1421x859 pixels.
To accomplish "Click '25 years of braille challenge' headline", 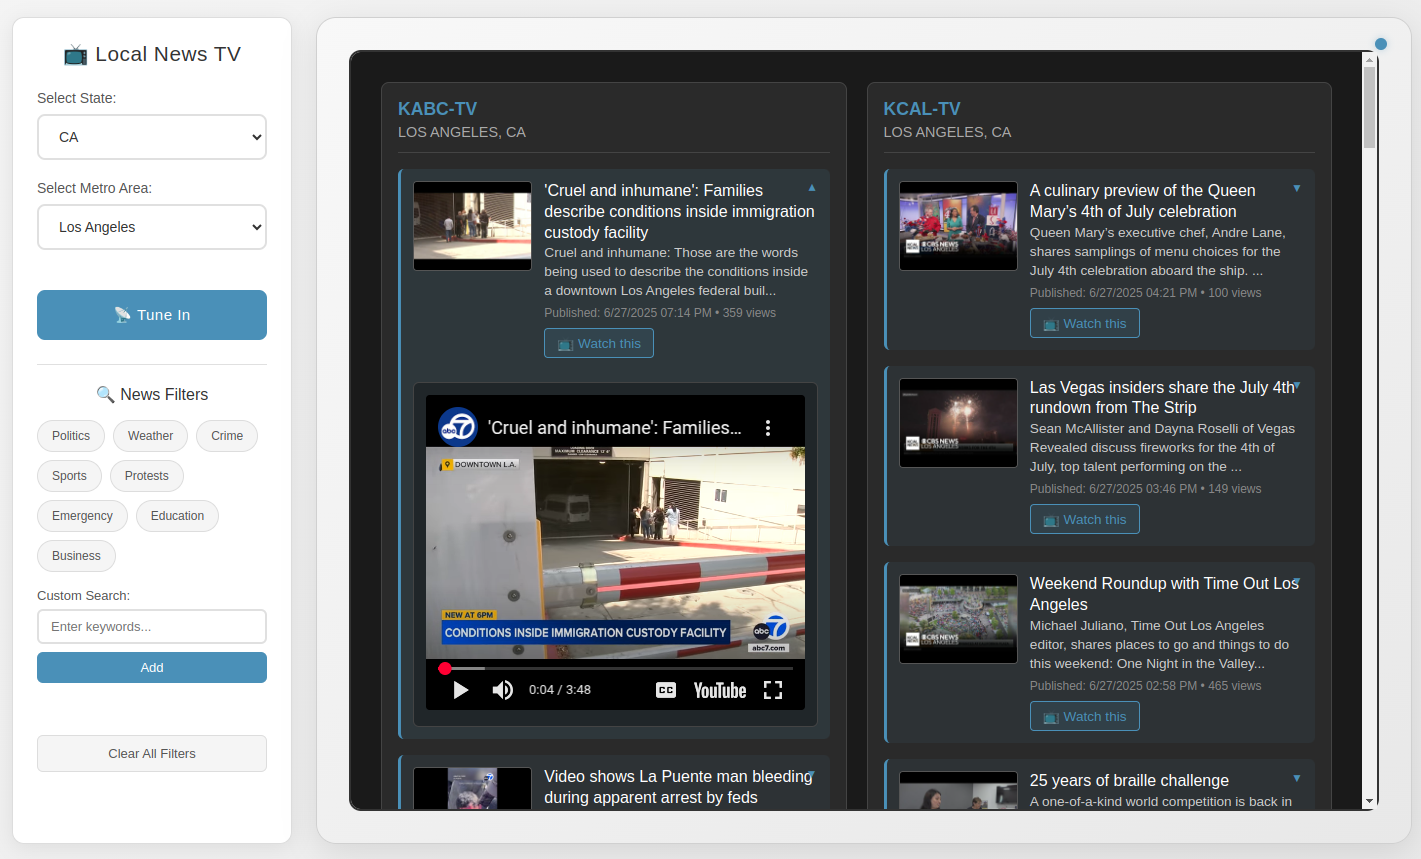I will point(1129,781).
